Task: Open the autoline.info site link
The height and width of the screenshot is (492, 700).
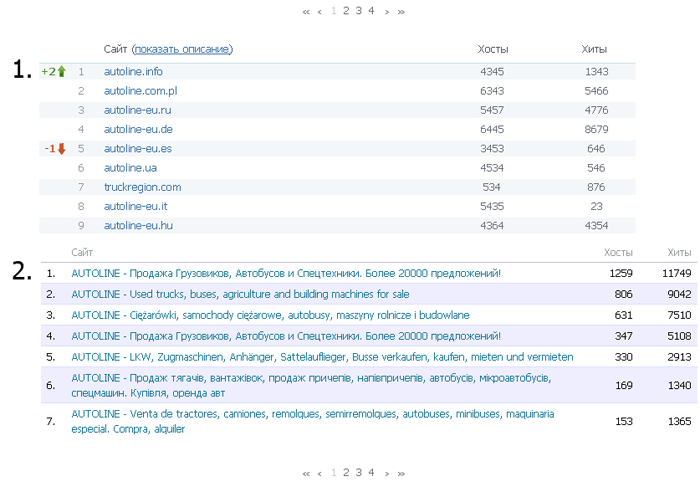Action: click(133, 72)
